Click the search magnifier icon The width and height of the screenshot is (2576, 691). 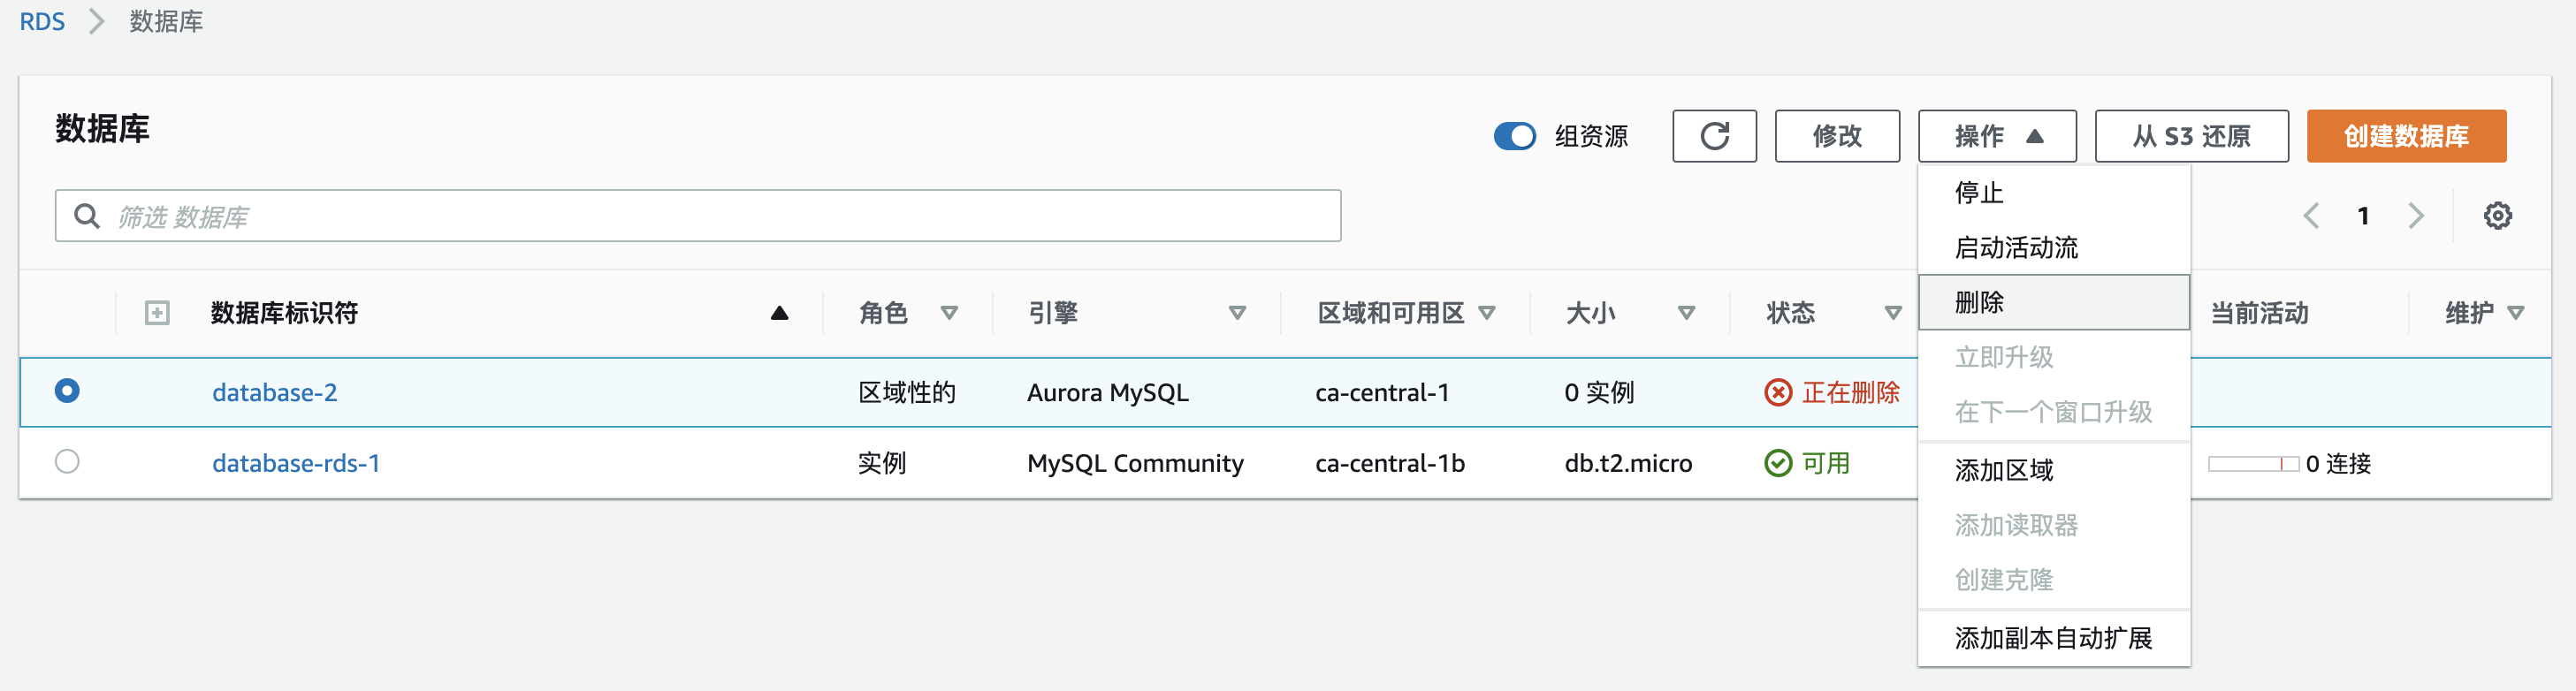(x=87, y=216)
